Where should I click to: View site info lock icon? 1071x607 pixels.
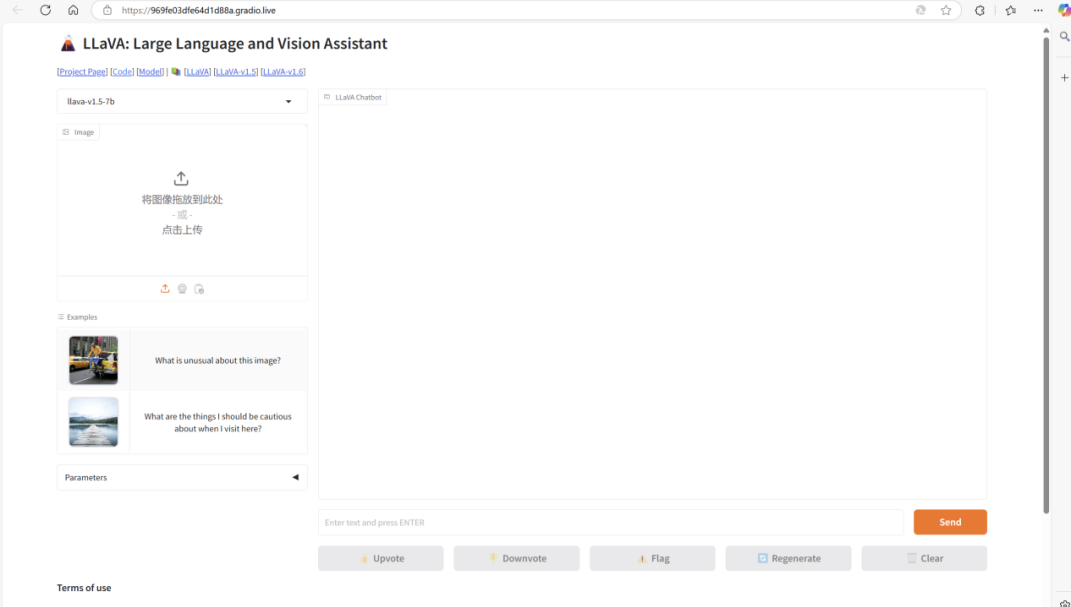click(x=107, y=10)
